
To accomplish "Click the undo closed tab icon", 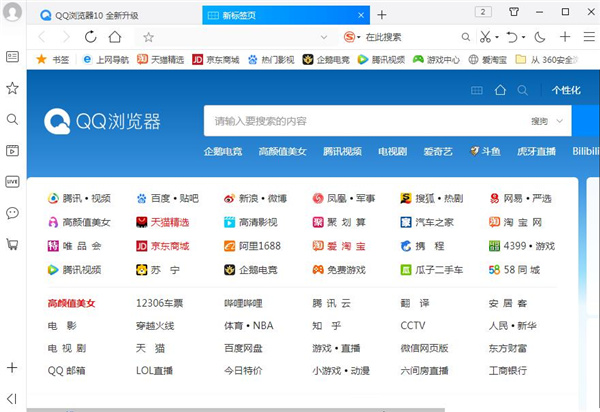I will tap(512, 37).
